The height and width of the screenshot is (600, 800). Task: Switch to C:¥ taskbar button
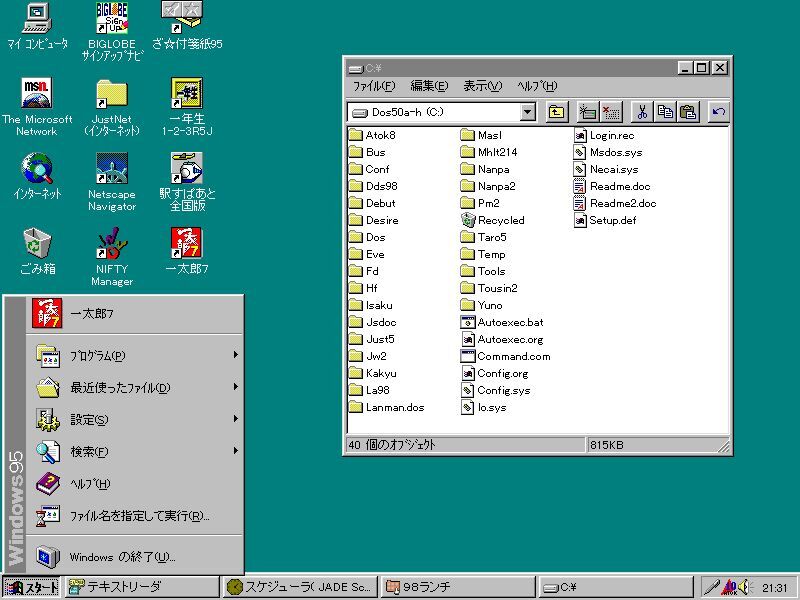coord(616,587)
